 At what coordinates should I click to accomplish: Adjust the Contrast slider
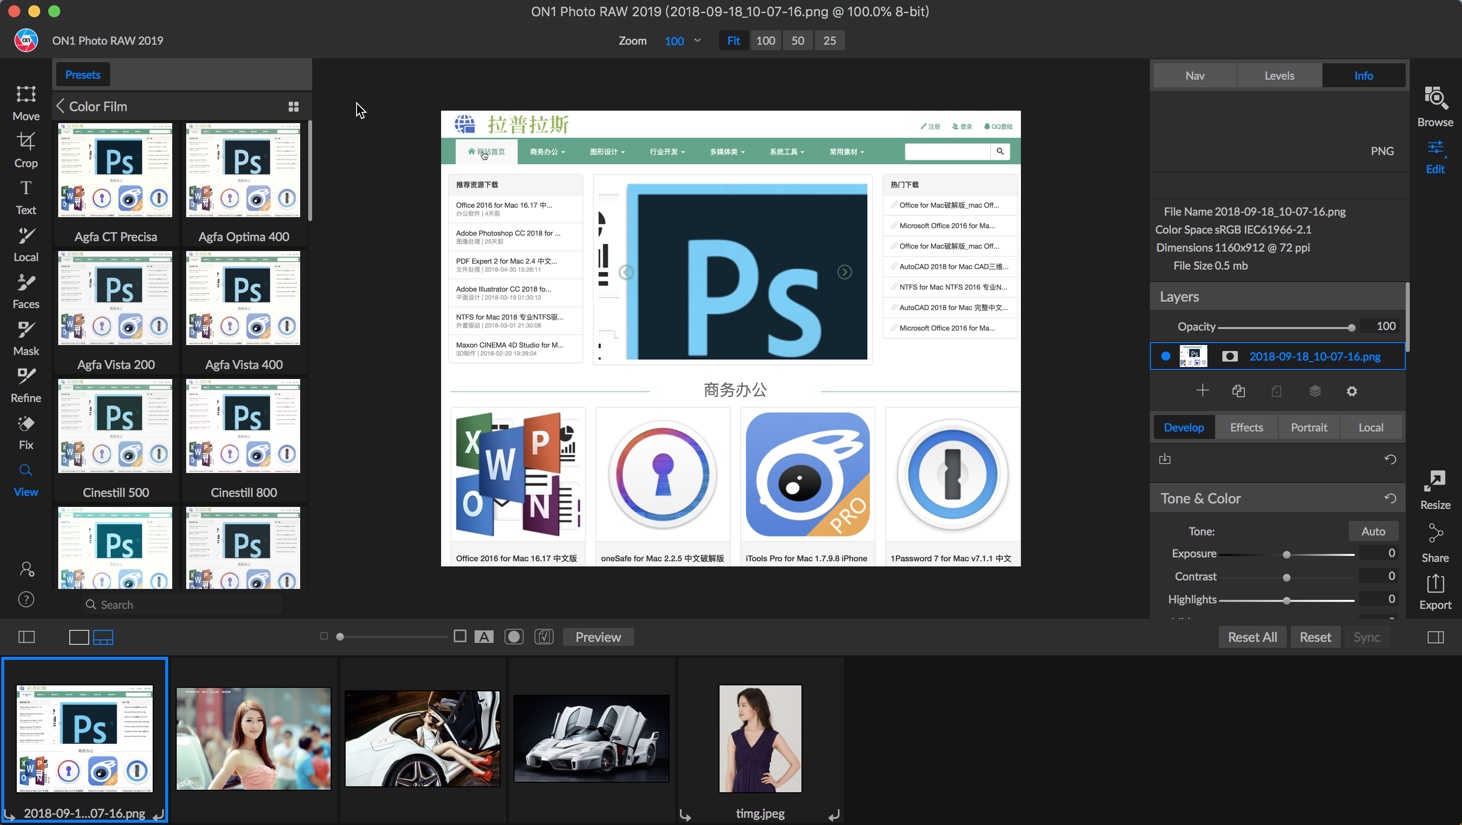point(1287,577)
